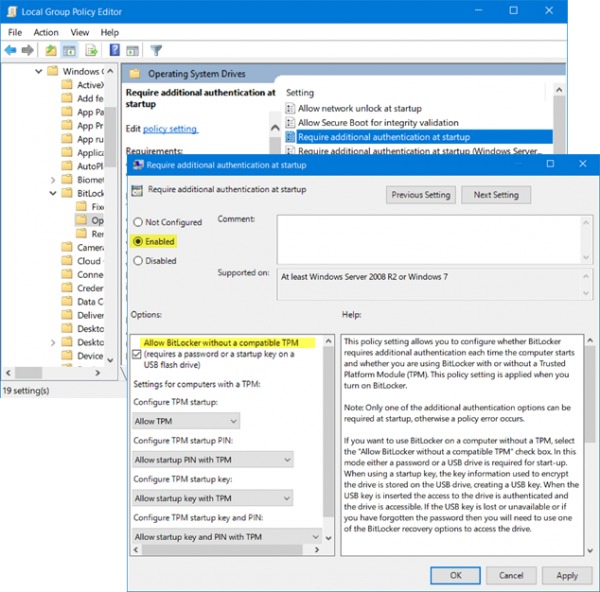Toggle the Show/Hide Console Tree icon

pos(70,50)
